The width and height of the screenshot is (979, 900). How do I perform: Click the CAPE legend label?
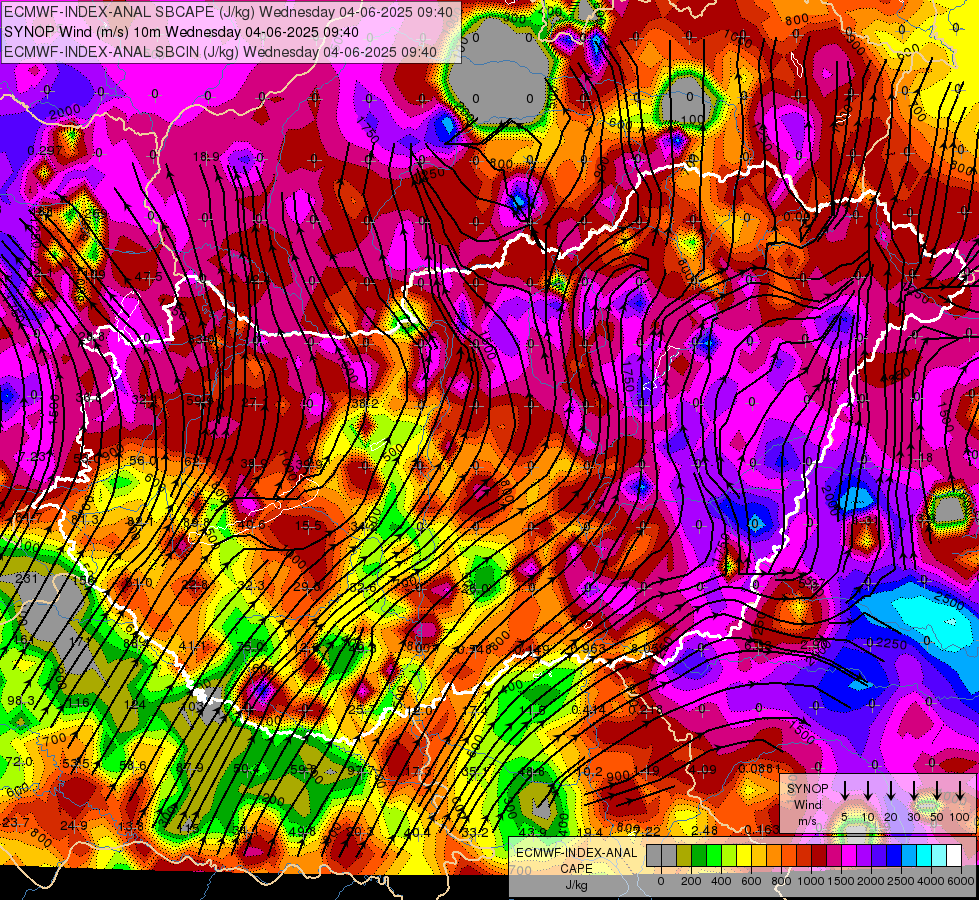(576, 869)
